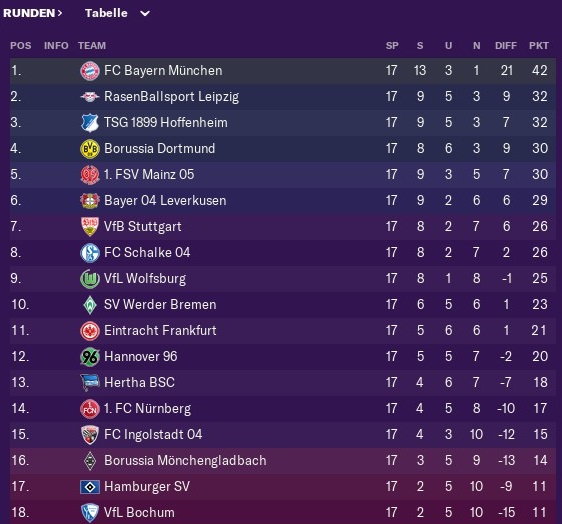Click the FC Schalke 04 badge
The image size is (562, 524).
coord(90,253)
